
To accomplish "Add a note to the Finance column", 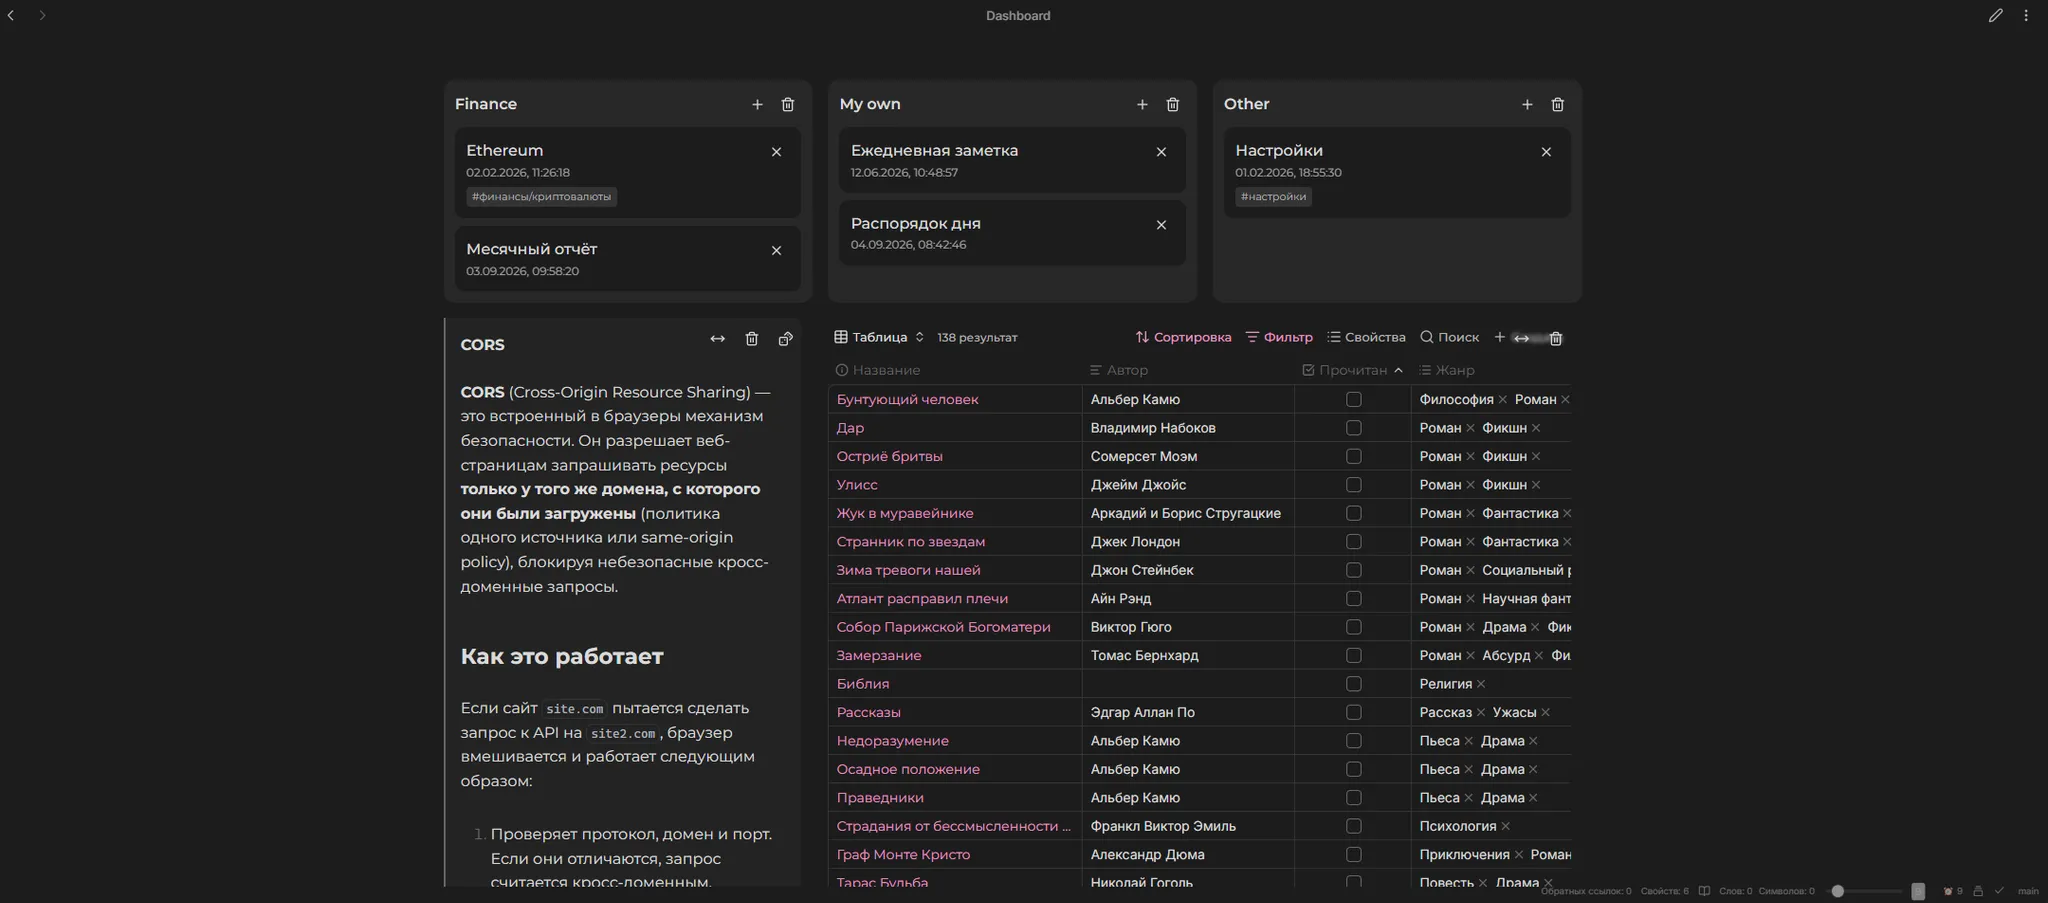I will 757,104.
